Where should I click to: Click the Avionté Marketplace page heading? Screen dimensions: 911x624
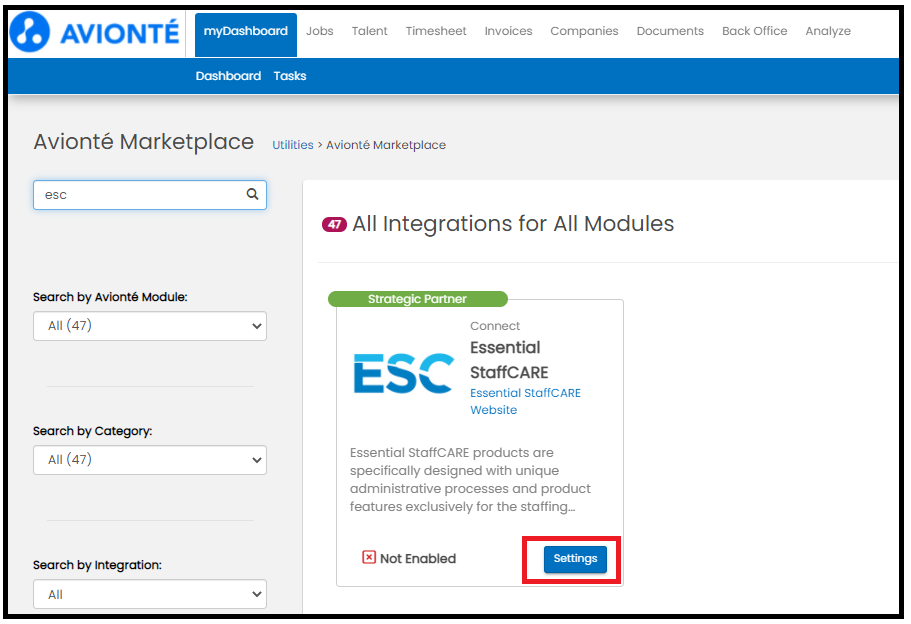144,142
